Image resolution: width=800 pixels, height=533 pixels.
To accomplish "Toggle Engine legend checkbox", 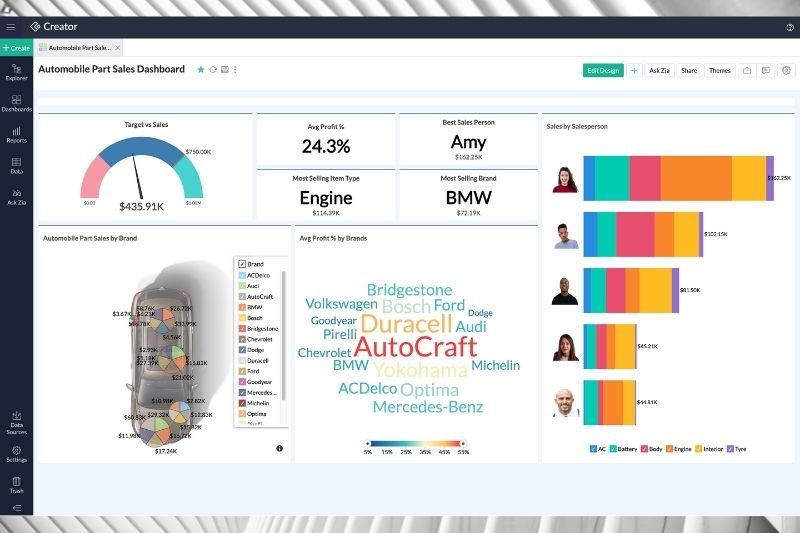I will coord(669,449).
